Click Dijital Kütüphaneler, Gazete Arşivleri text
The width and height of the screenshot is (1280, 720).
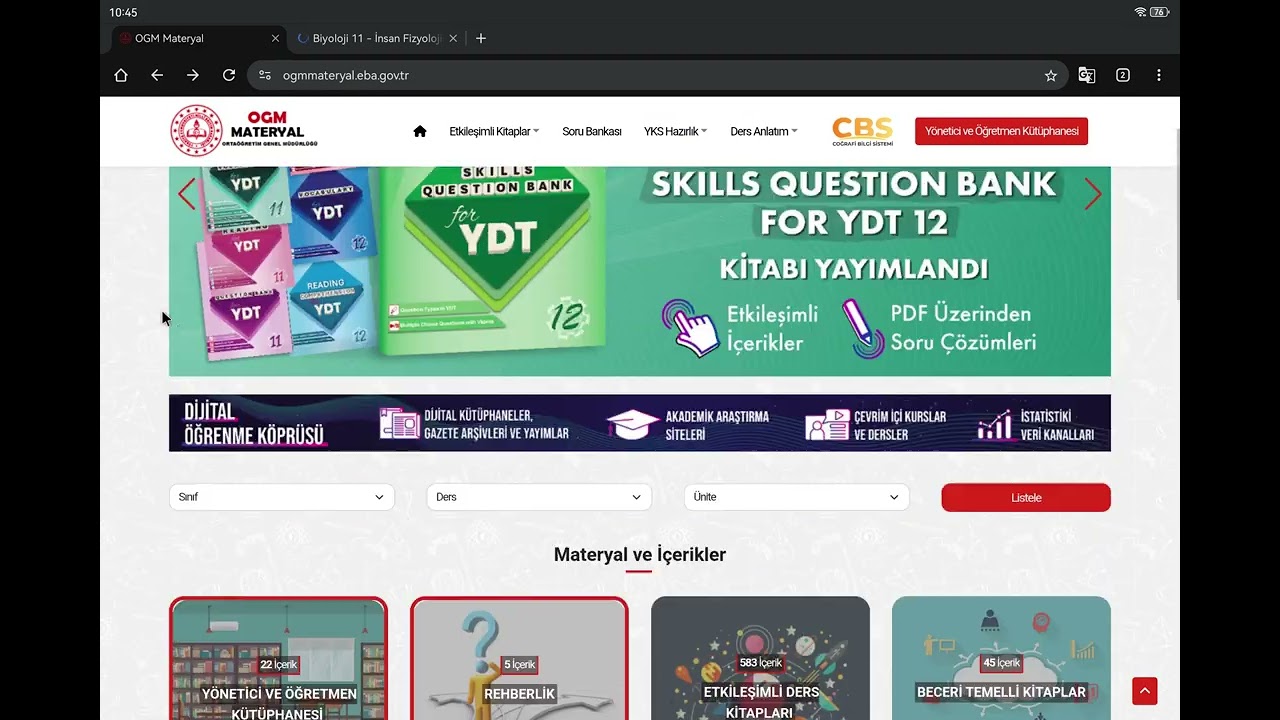(x=496, y=424)
